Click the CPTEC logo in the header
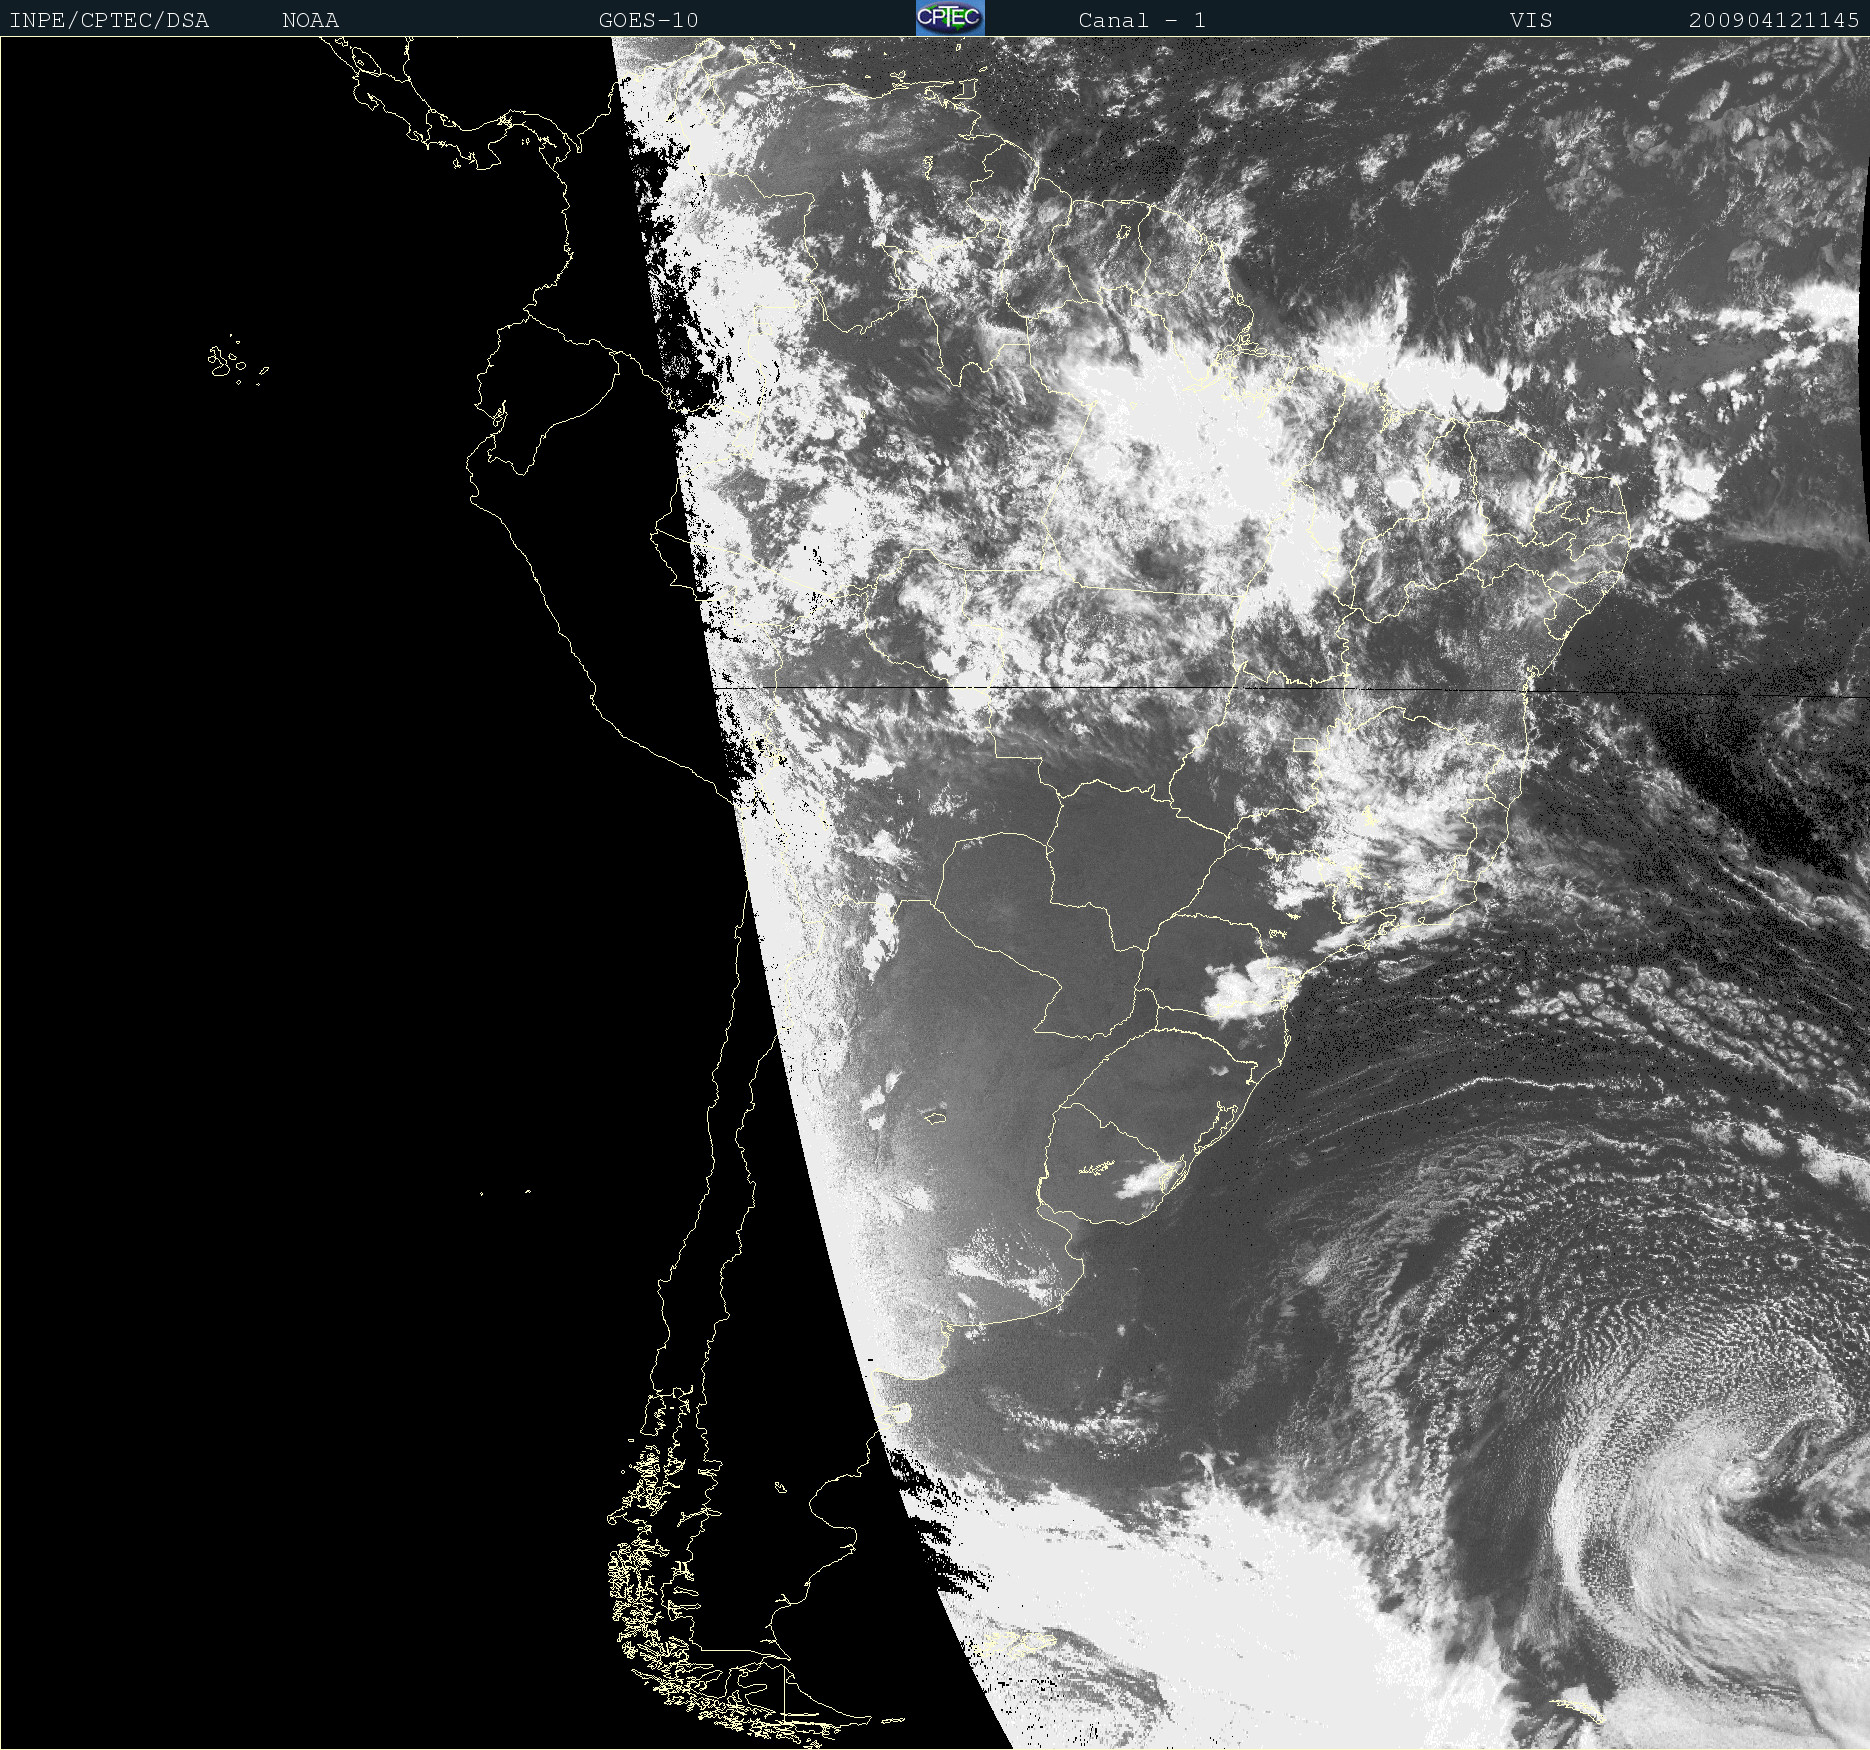 950,18
